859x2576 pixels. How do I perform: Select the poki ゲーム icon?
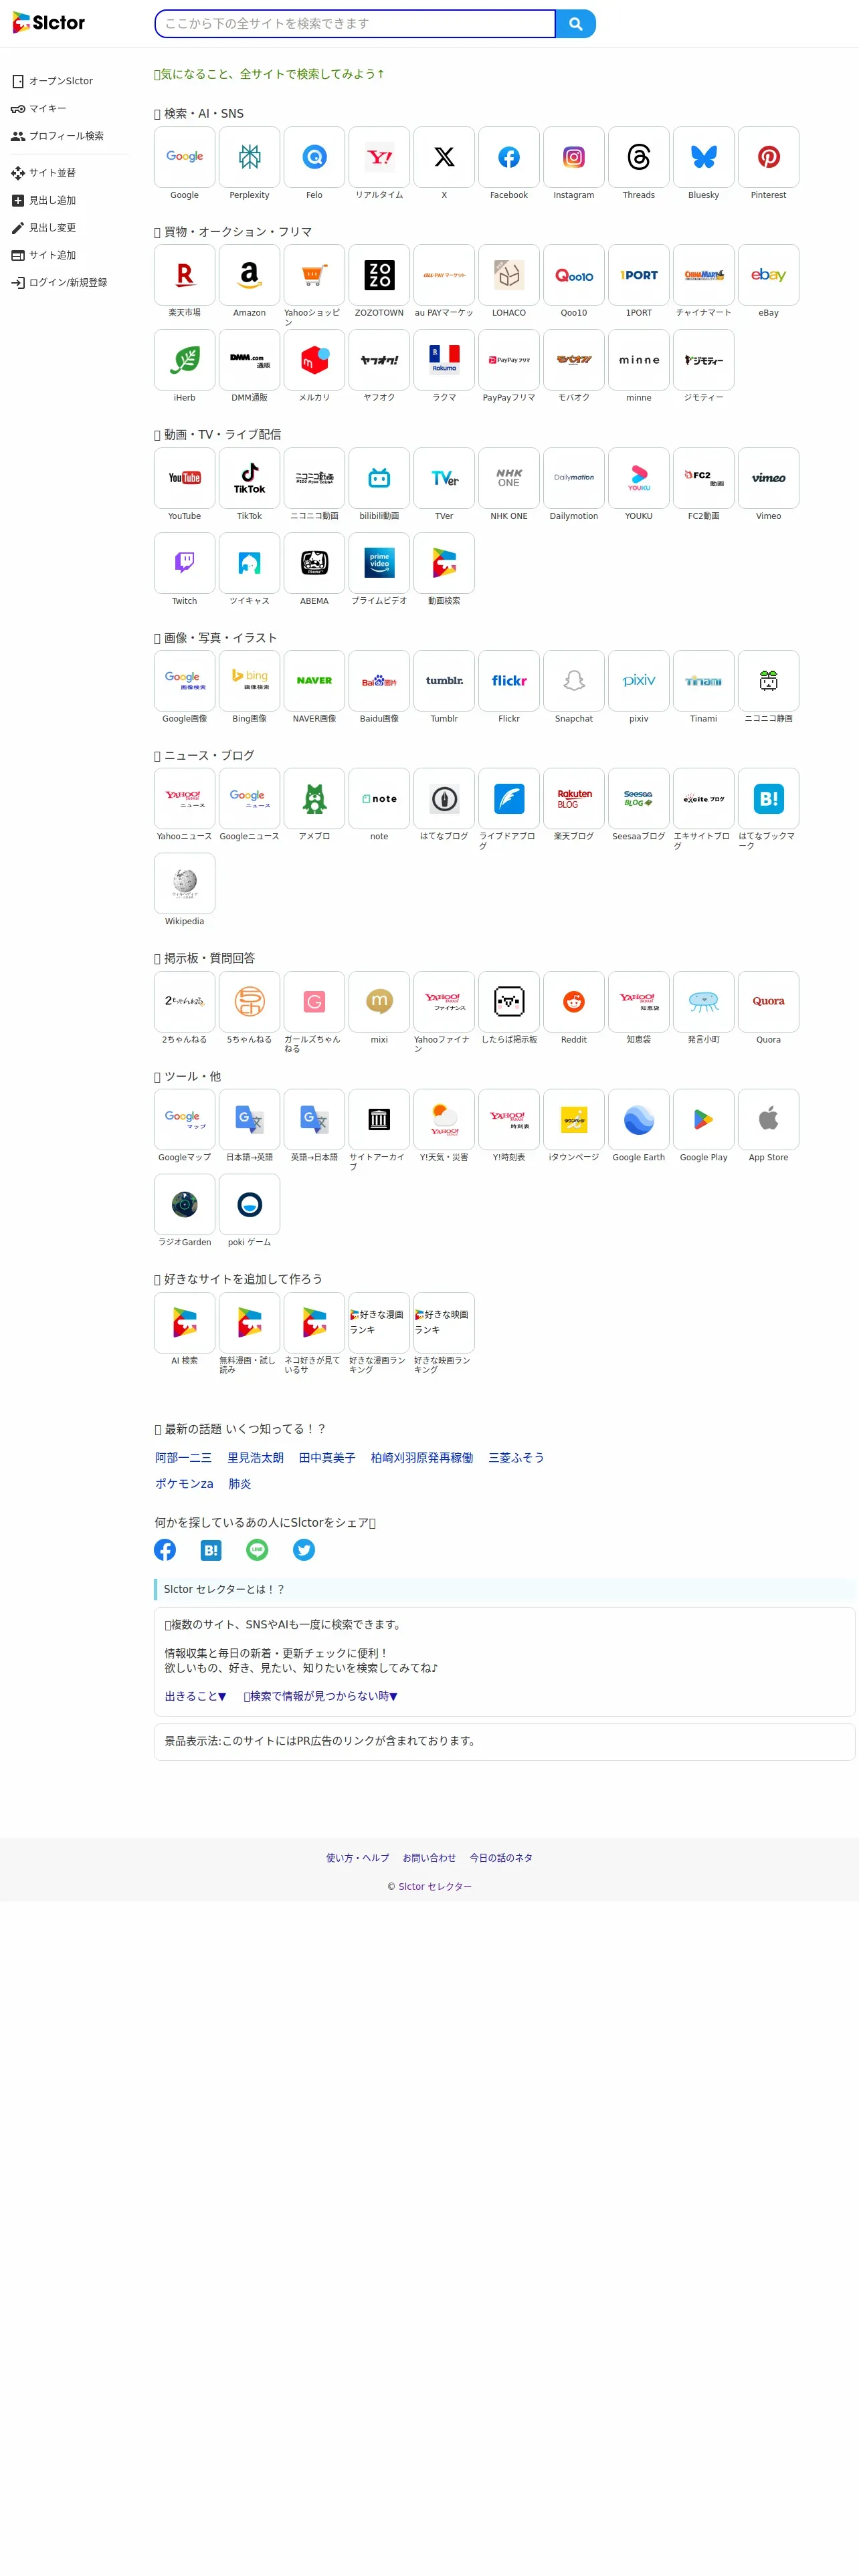tap(249, 1205)
